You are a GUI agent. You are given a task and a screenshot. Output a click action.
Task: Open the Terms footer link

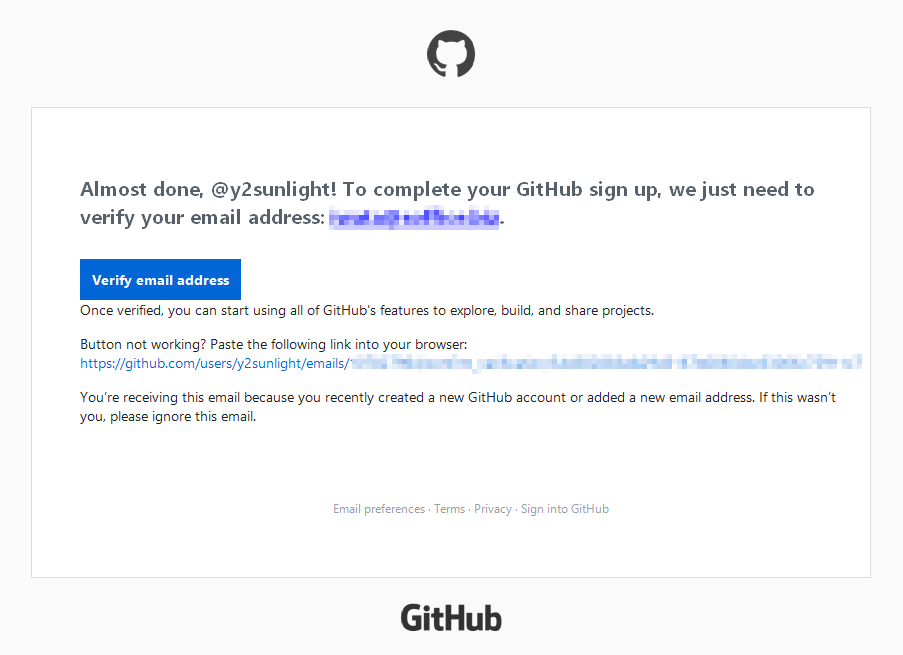pyautogui.click(x=450, y=509)
